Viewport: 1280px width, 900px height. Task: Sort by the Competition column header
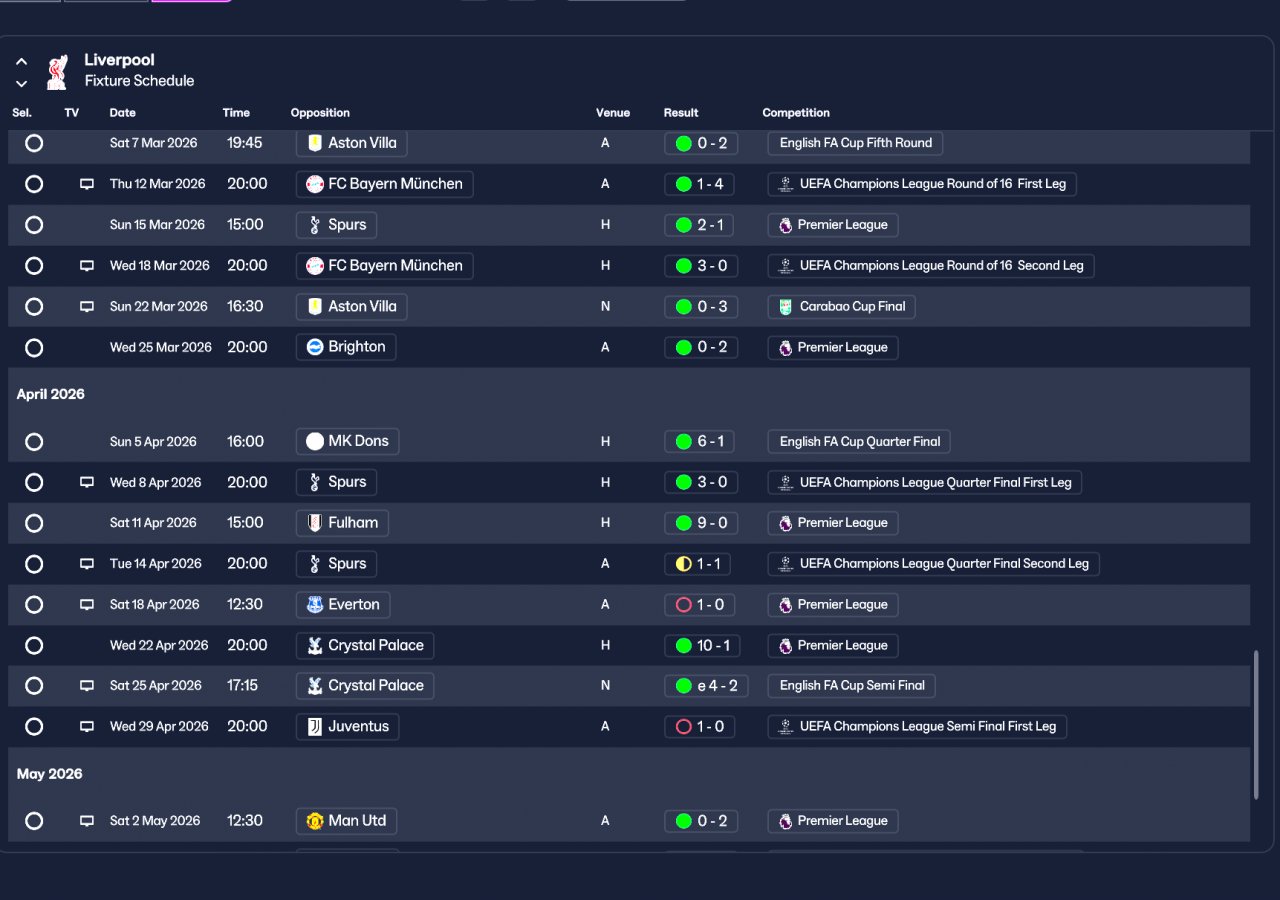point(796,113)
